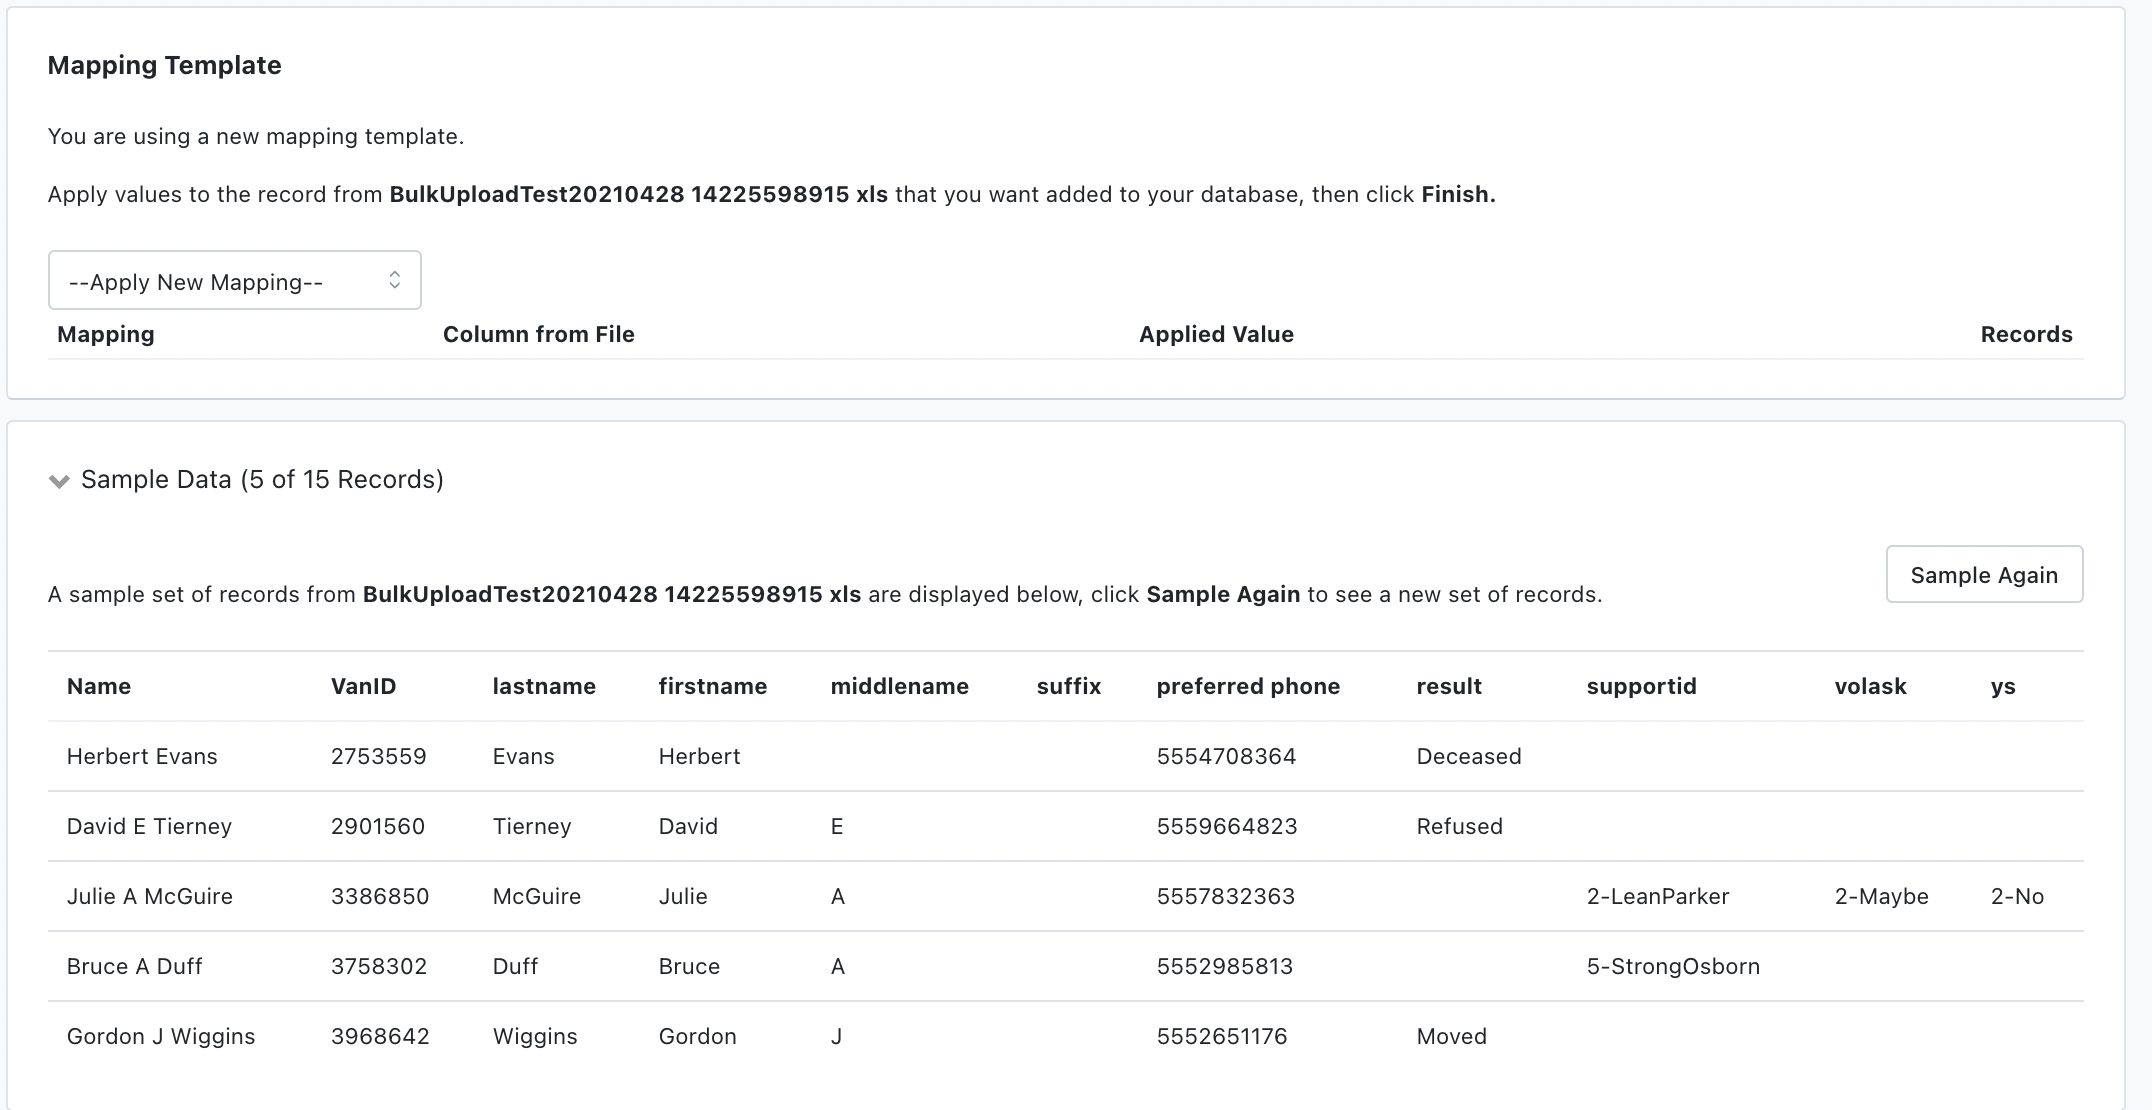Click the 5-StrongOsborn supportid value
2152x1110 pixels.
(1672, 966)
